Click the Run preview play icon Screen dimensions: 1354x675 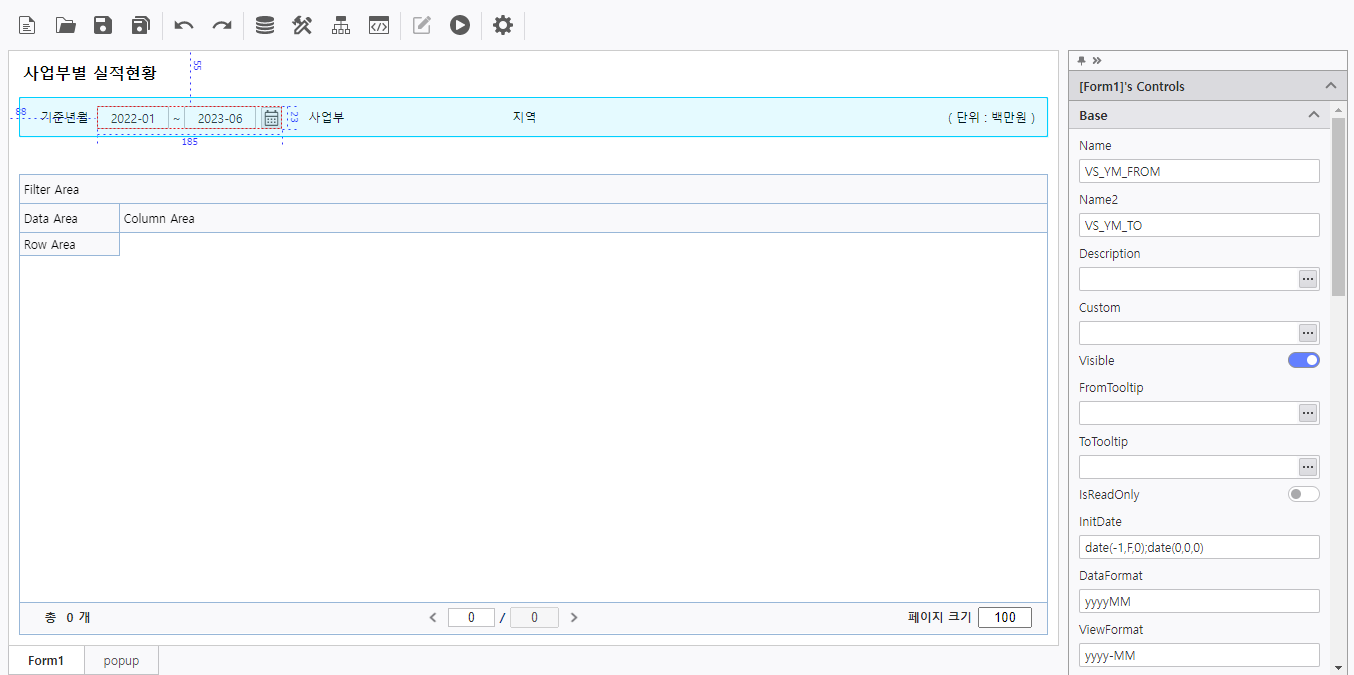(459, 25)
